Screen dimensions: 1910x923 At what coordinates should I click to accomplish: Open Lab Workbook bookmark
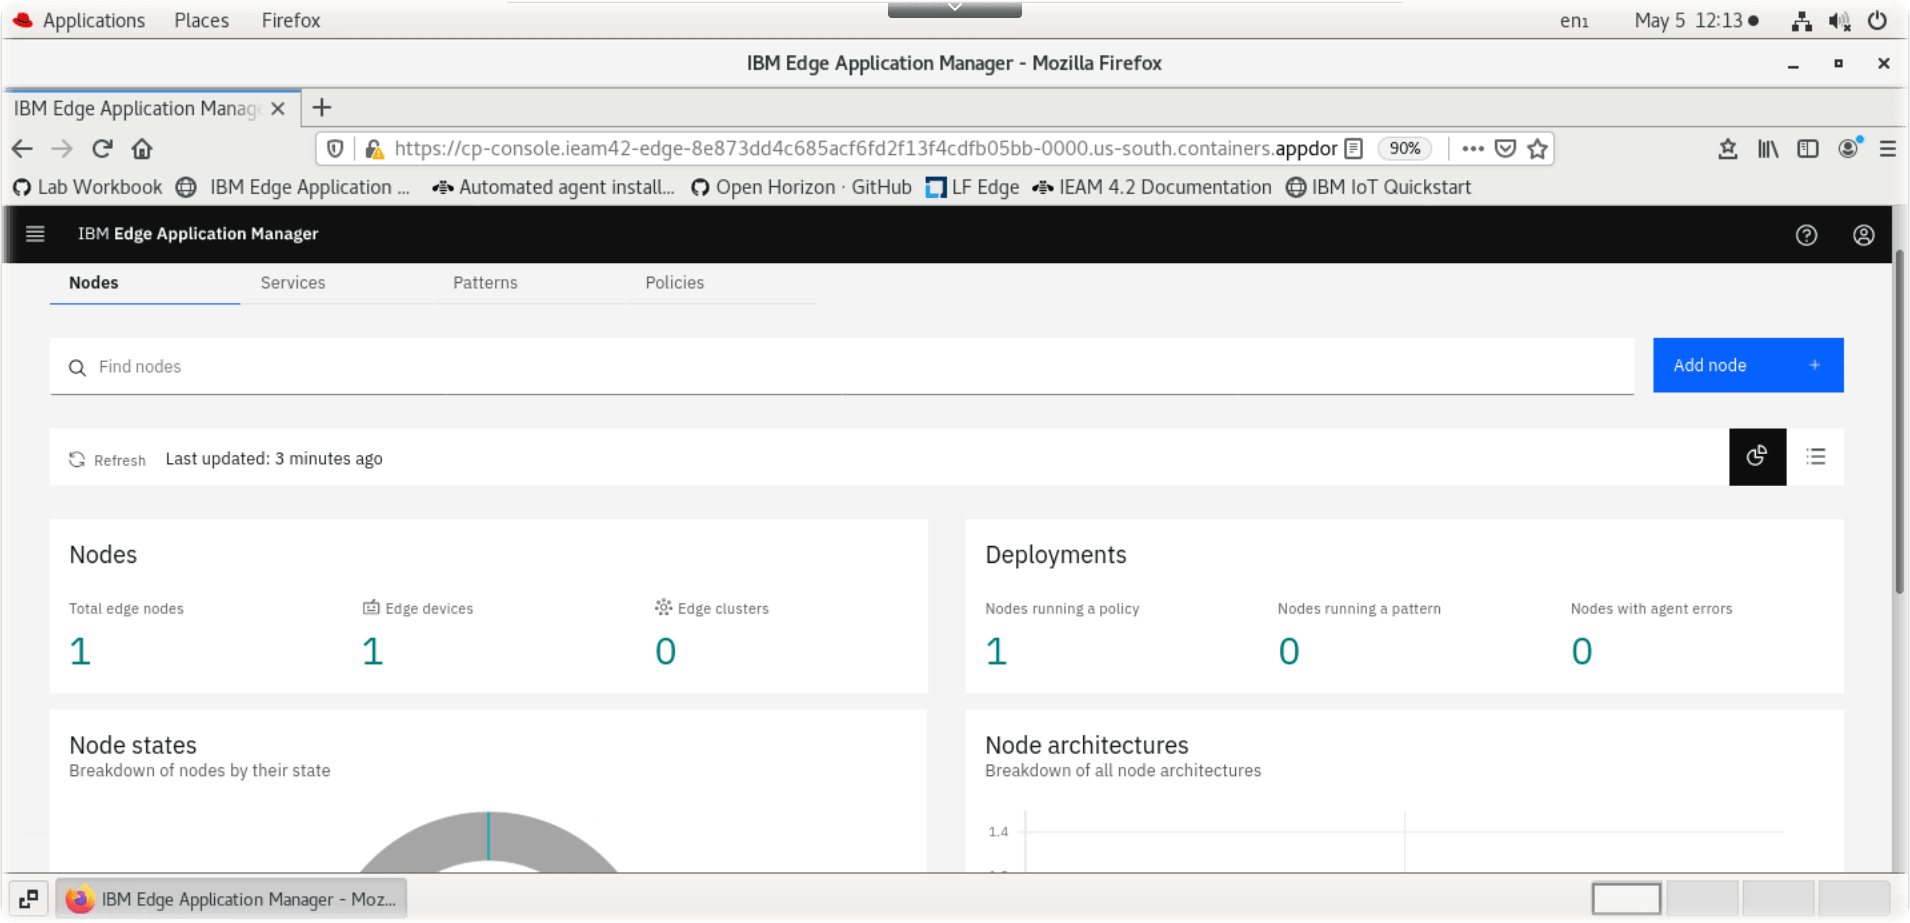tap(87, 187)
